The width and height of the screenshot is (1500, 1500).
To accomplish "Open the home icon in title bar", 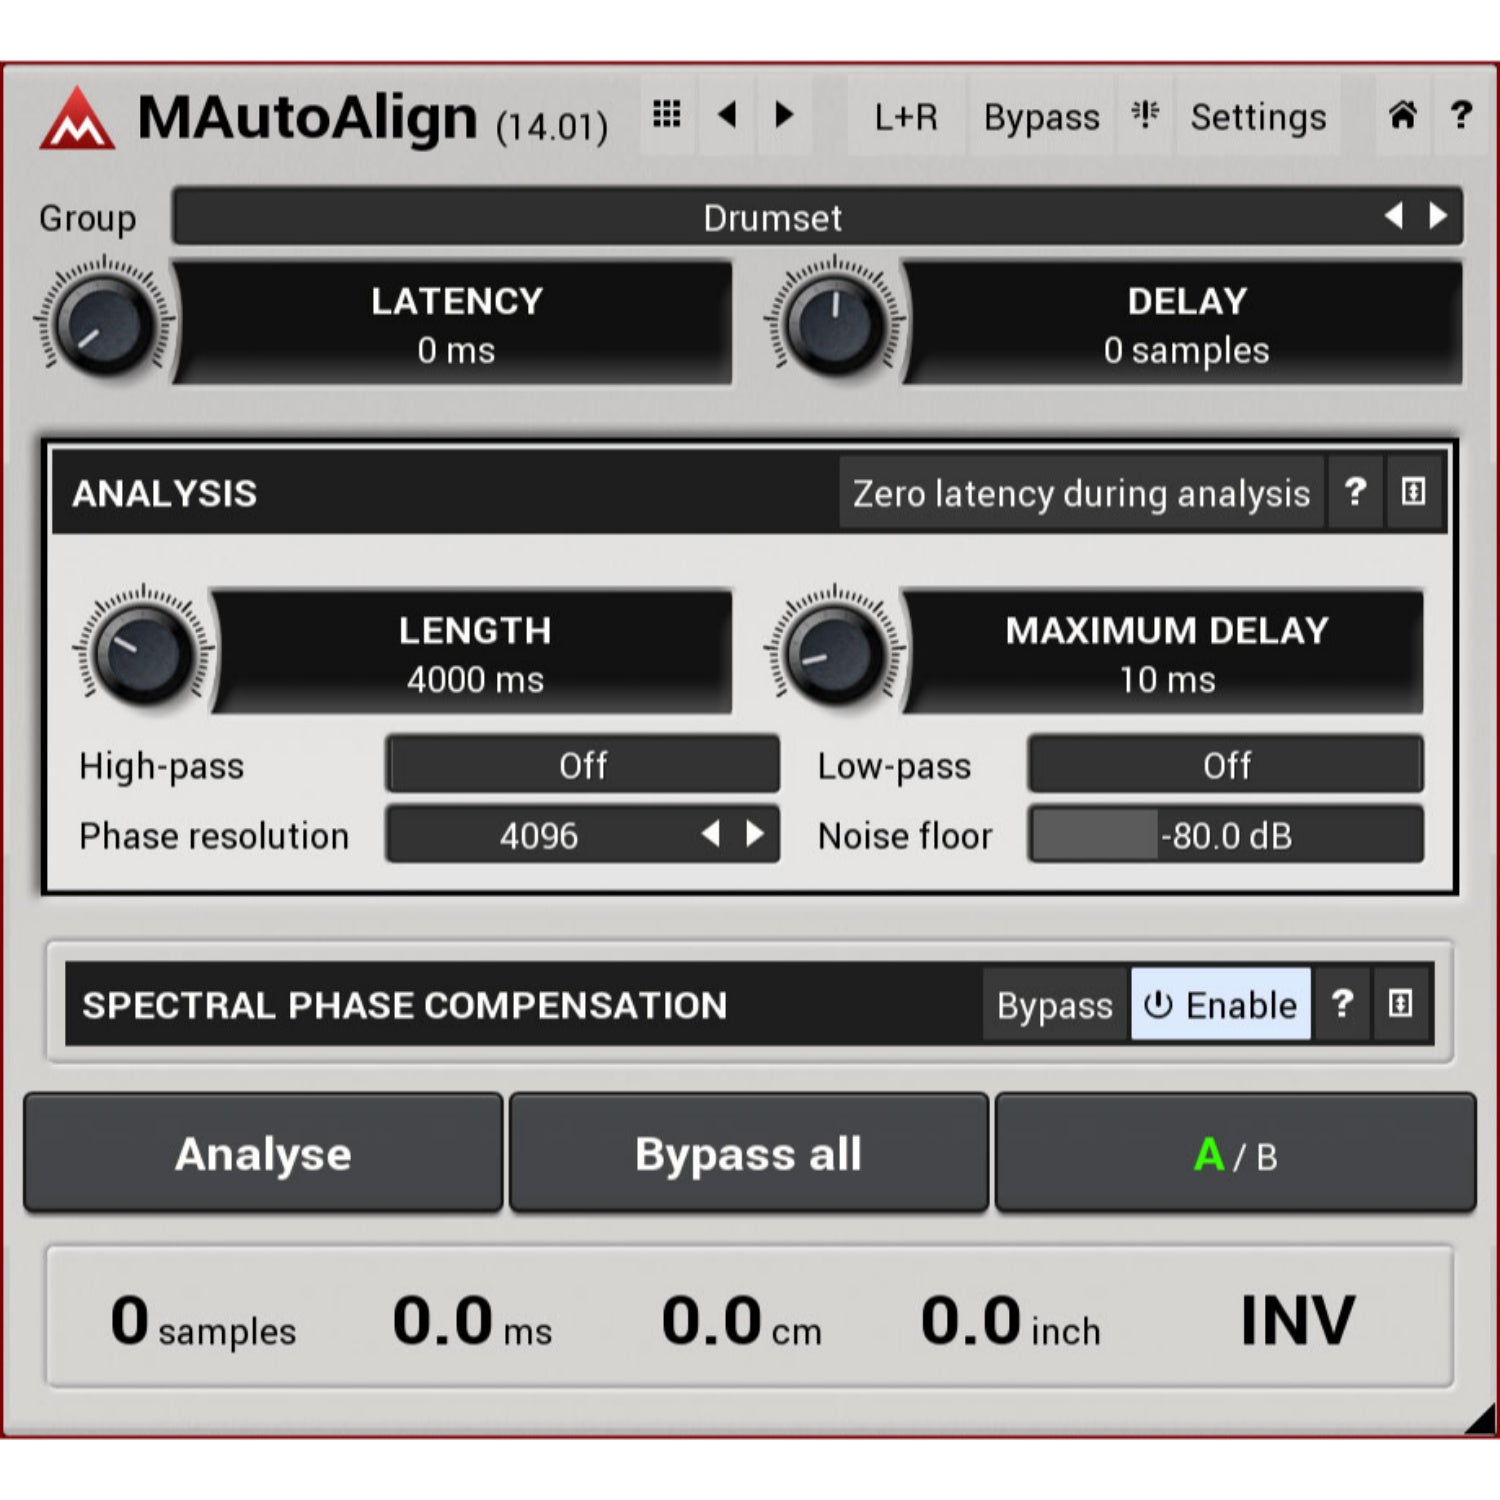I will tap(1402, 116).
